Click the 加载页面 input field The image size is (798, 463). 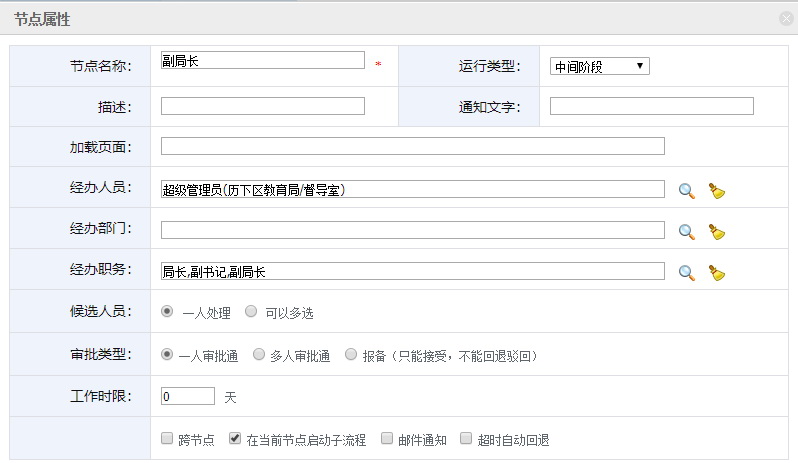[x=413, y=146]
